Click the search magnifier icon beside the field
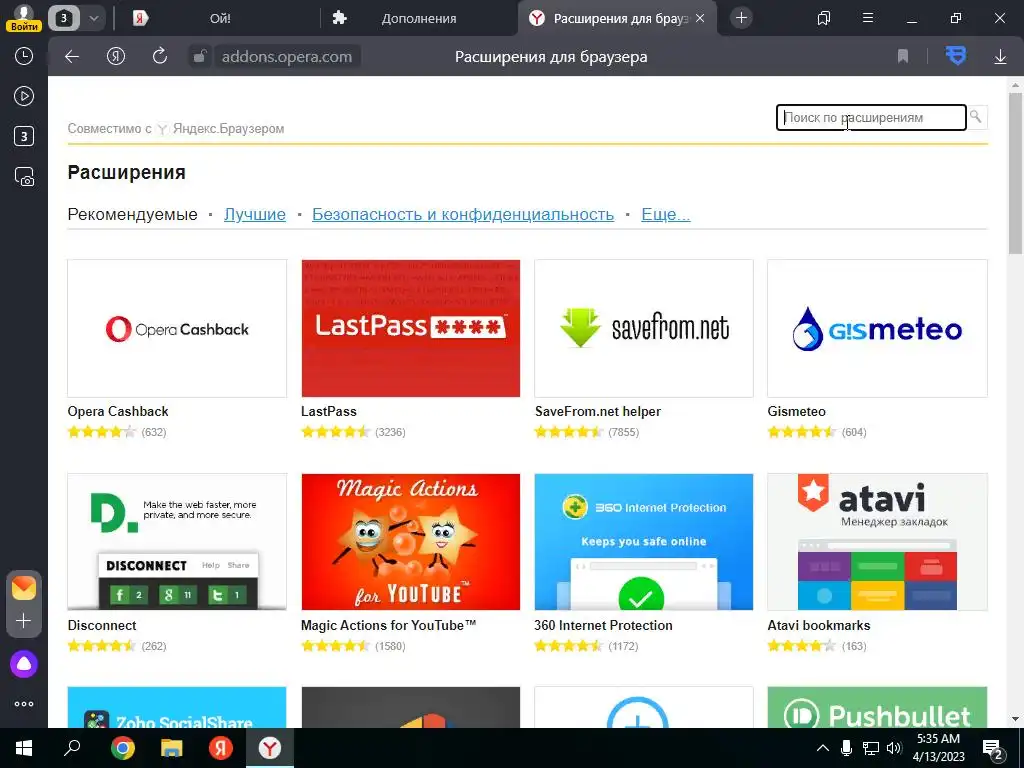Viewport: 1024px width, 768px height. click(976, 117)
